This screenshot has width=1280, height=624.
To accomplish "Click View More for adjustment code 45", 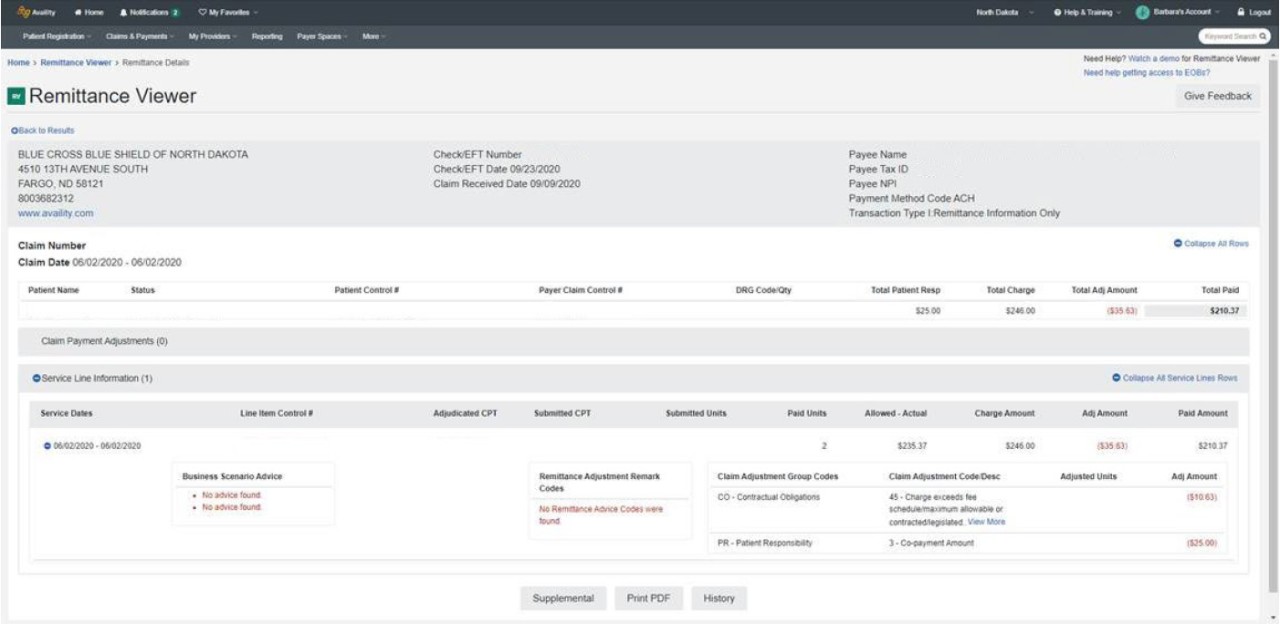I will [x=986, y=522].
